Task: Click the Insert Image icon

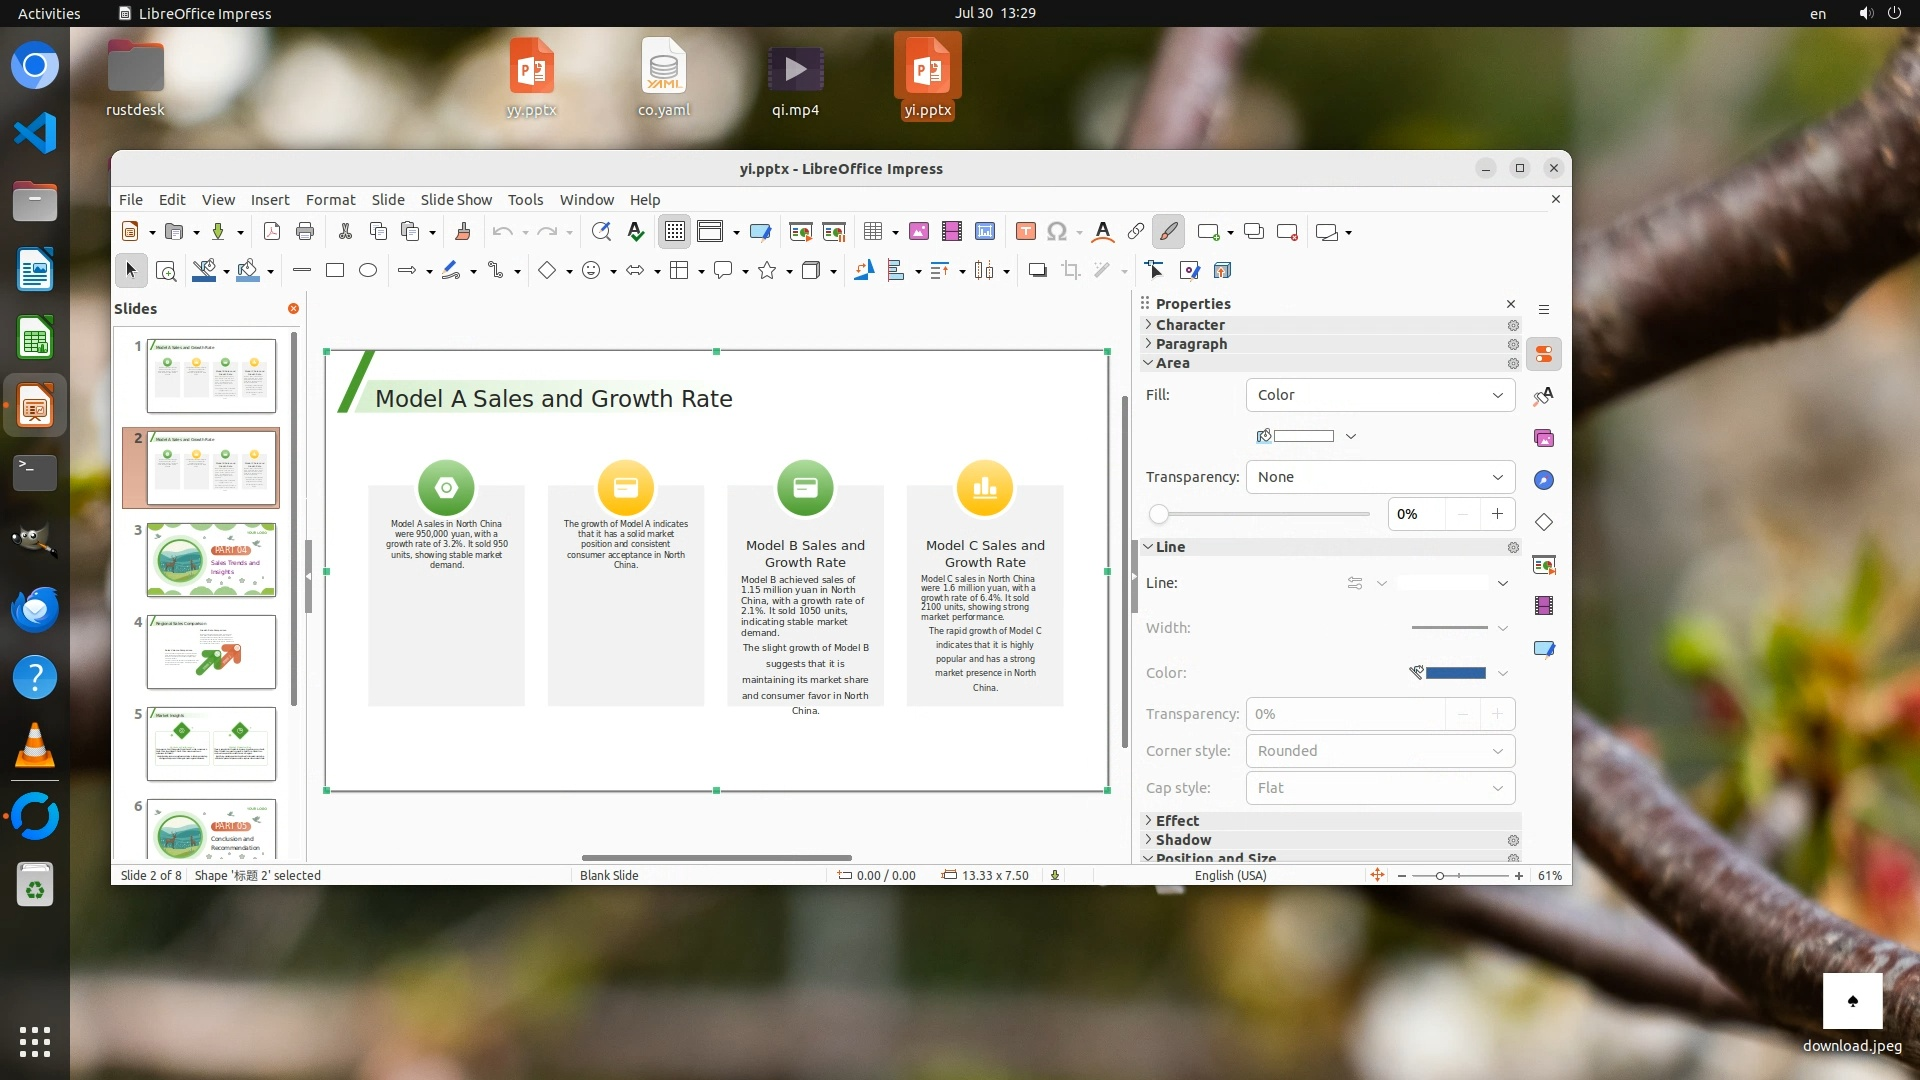Action: [x=919, y=232]
